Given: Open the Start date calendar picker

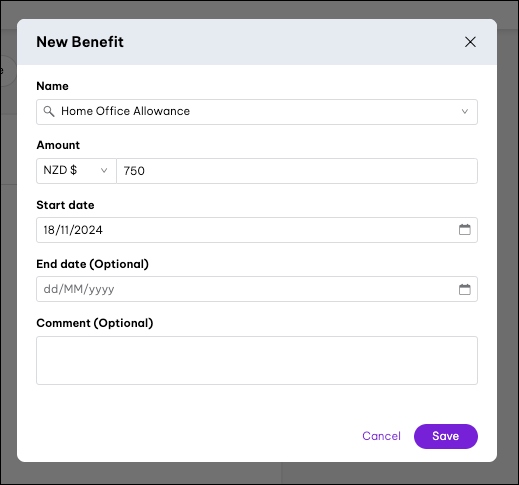Looking at the screenshot, I should pos(465,230).
